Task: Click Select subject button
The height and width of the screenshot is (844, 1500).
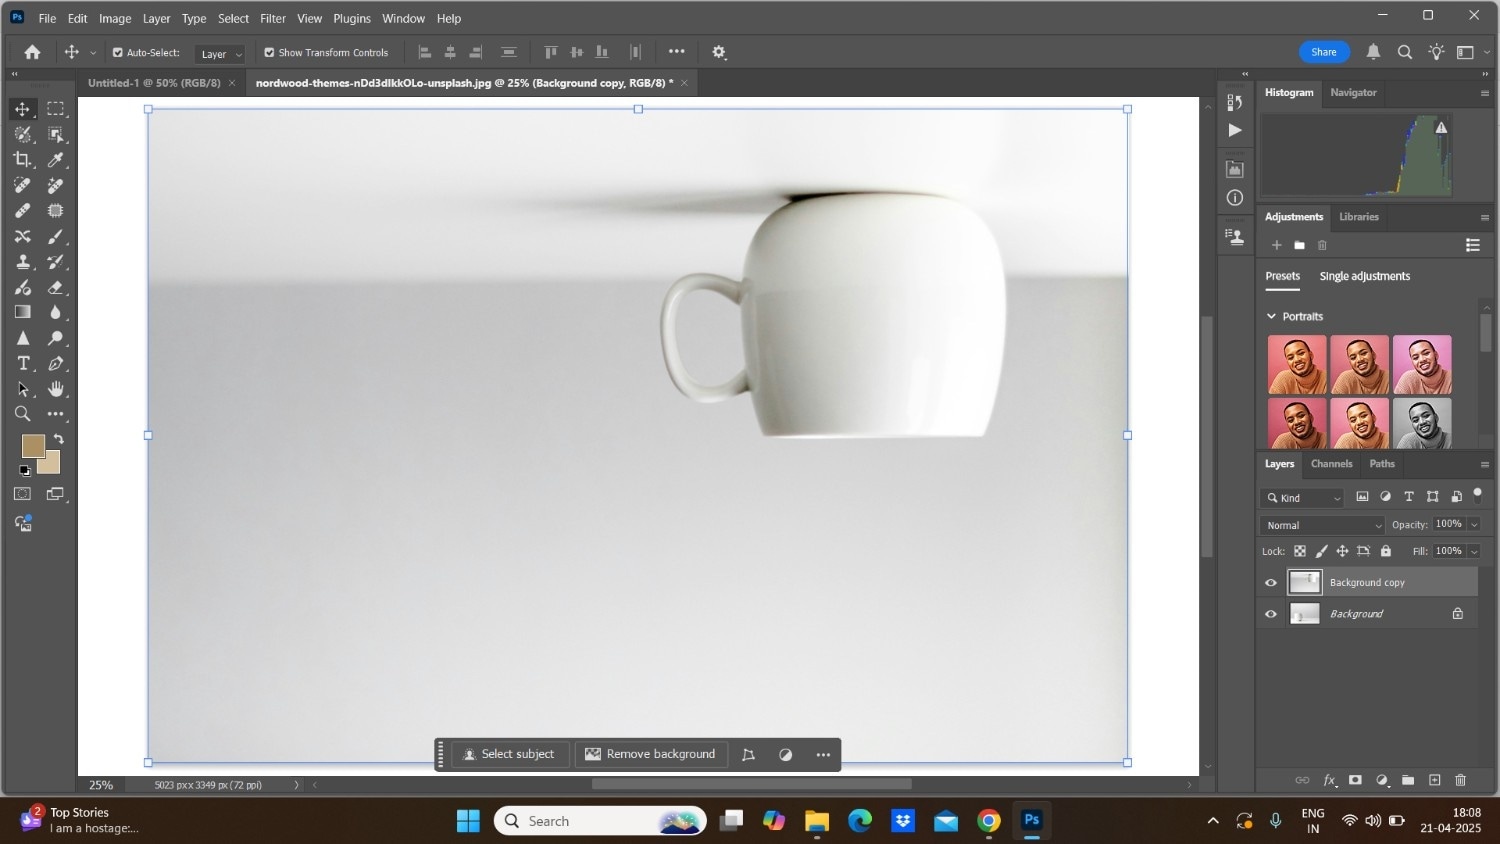Action: (510, 754)
